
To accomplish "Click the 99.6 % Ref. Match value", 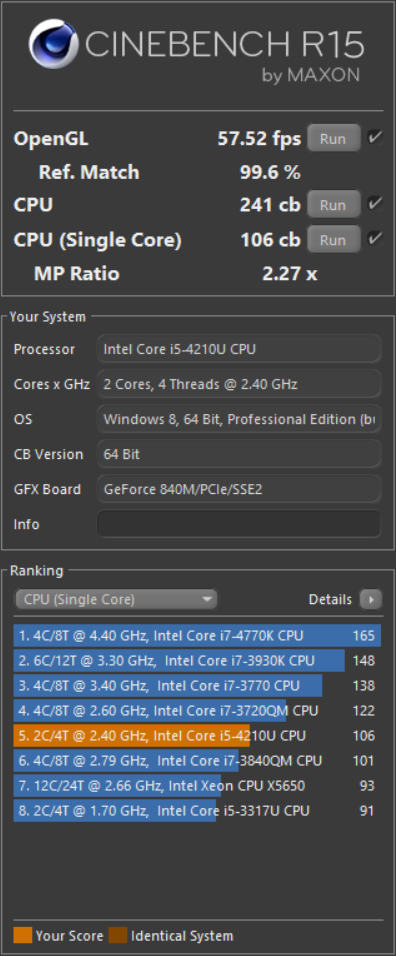I will point(270,173).
